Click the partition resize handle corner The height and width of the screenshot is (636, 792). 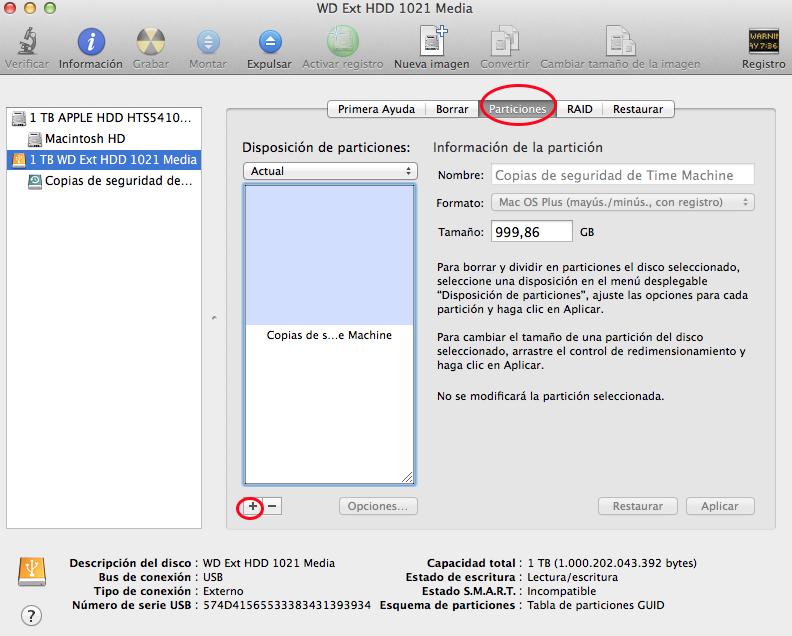click(x=408, y=478)
